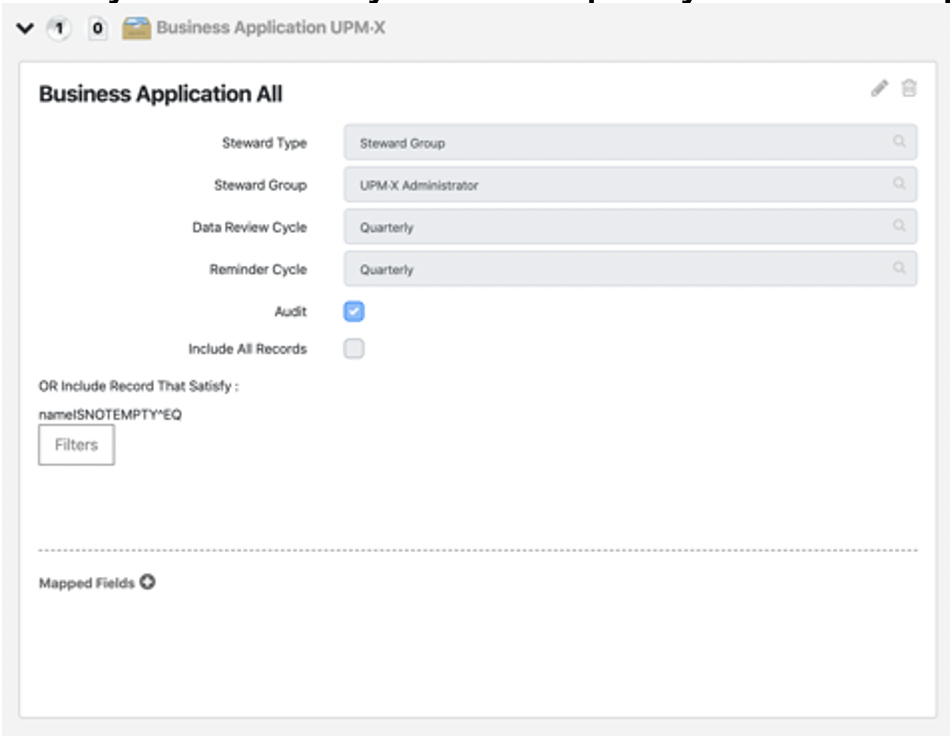The width and height of the screenshot is (950, 736).
Task: Delete Business Application All with trash icon
Action: [909, 88]
